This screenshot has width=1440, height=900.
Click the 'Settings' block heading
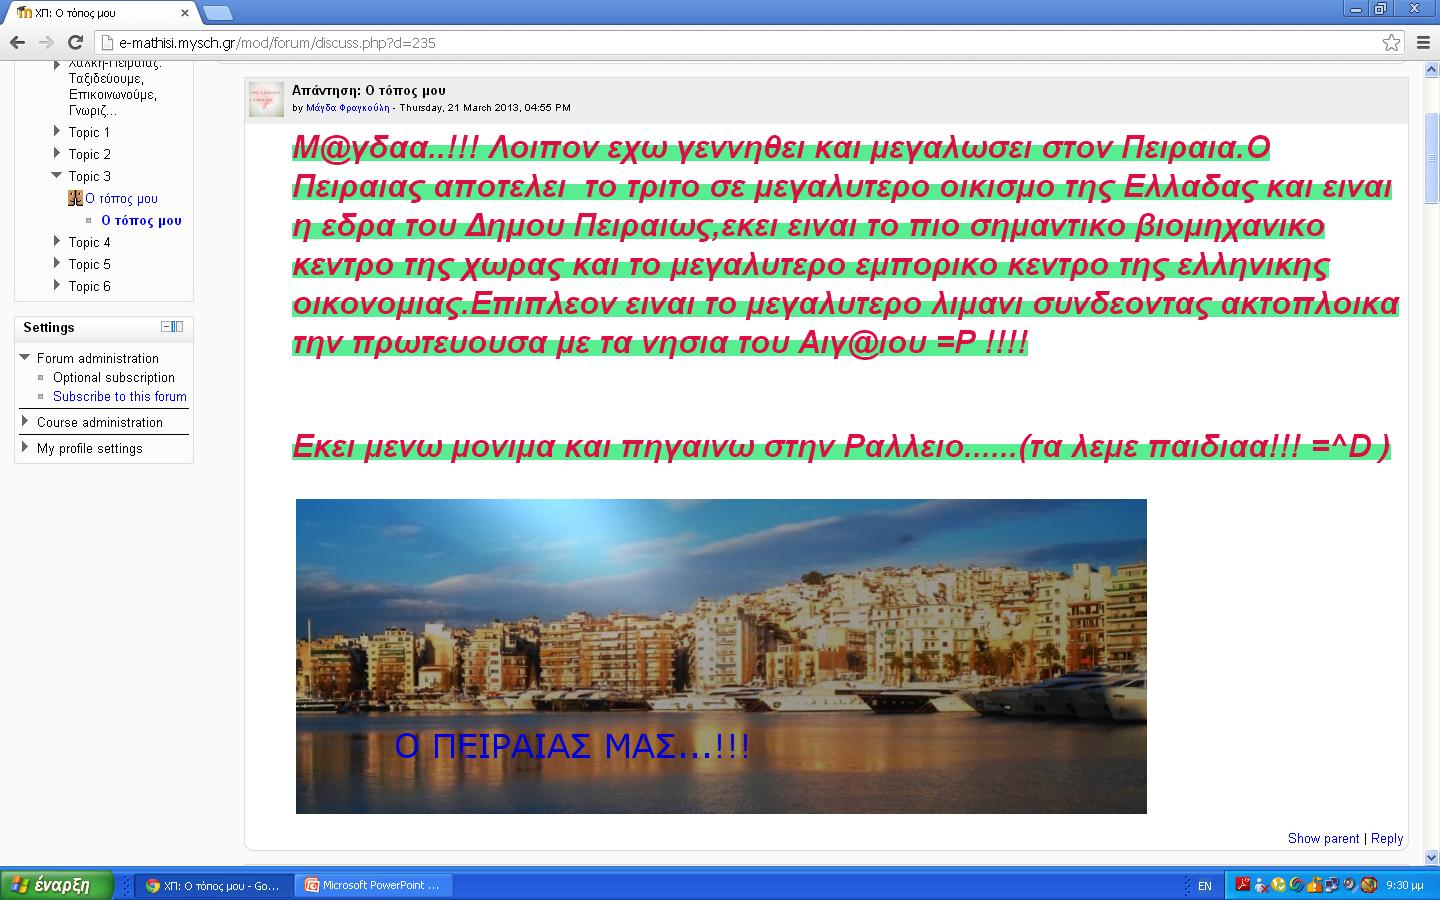click(49, 327)
